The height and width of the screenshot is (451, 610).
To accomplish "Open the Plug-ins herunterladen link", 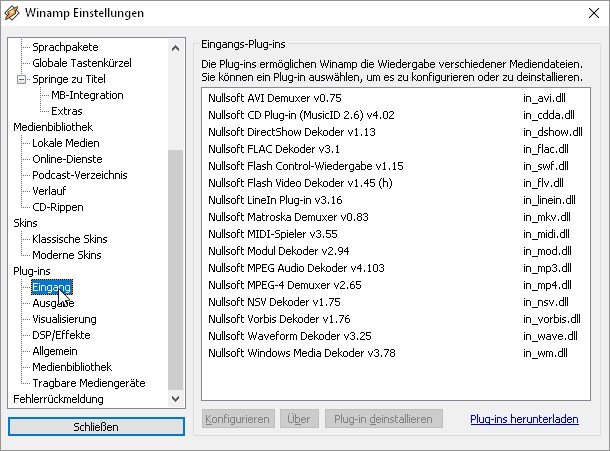I will click(x=524, y=419).
